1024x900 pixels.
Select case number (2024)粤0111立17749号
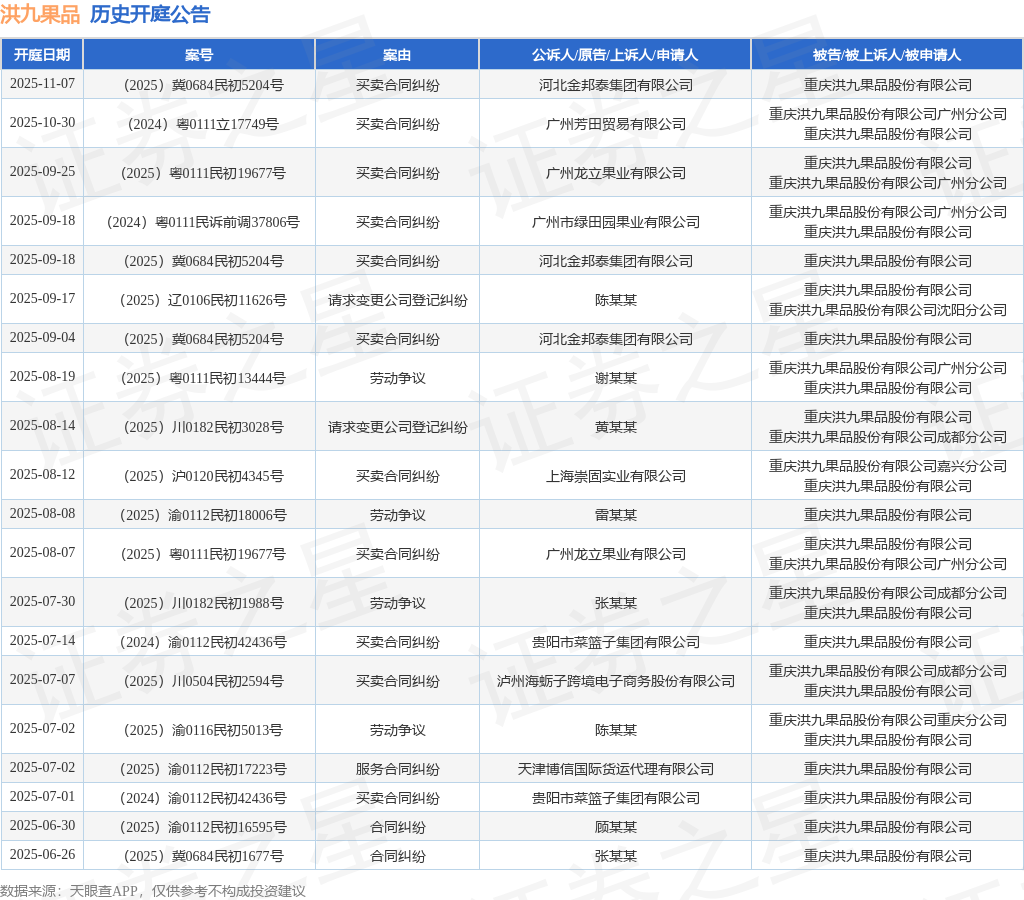coord(203,124)
